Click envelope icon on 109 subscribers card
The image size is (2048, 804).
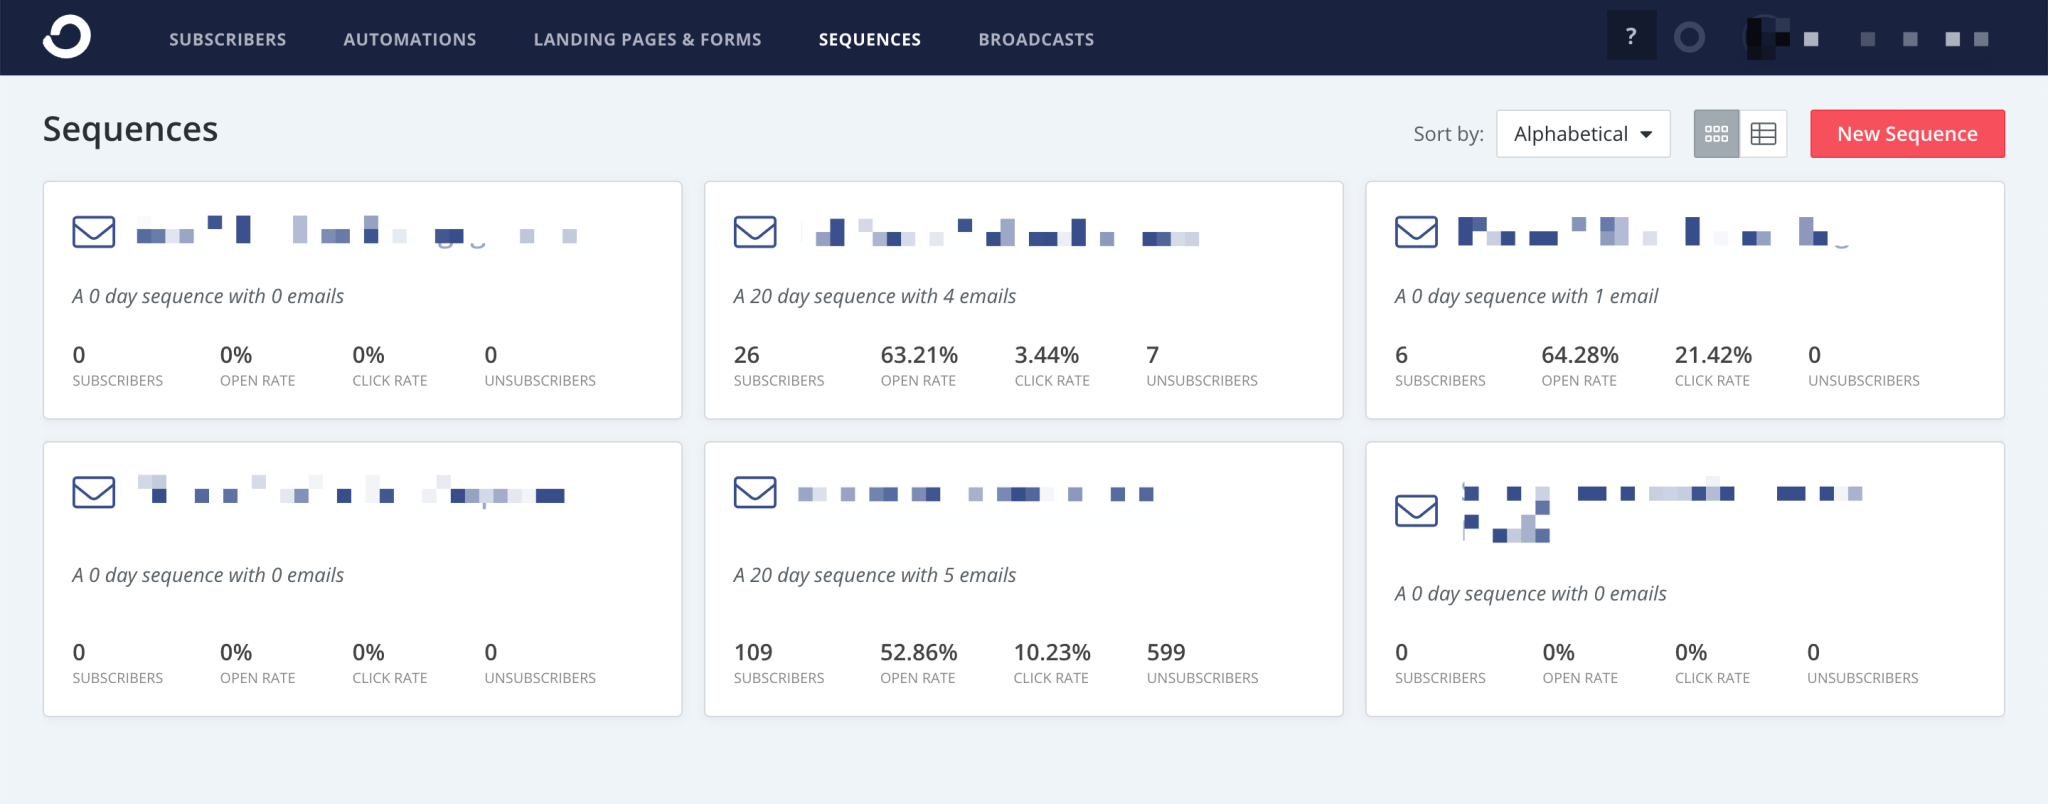click(x=755, y=492)
